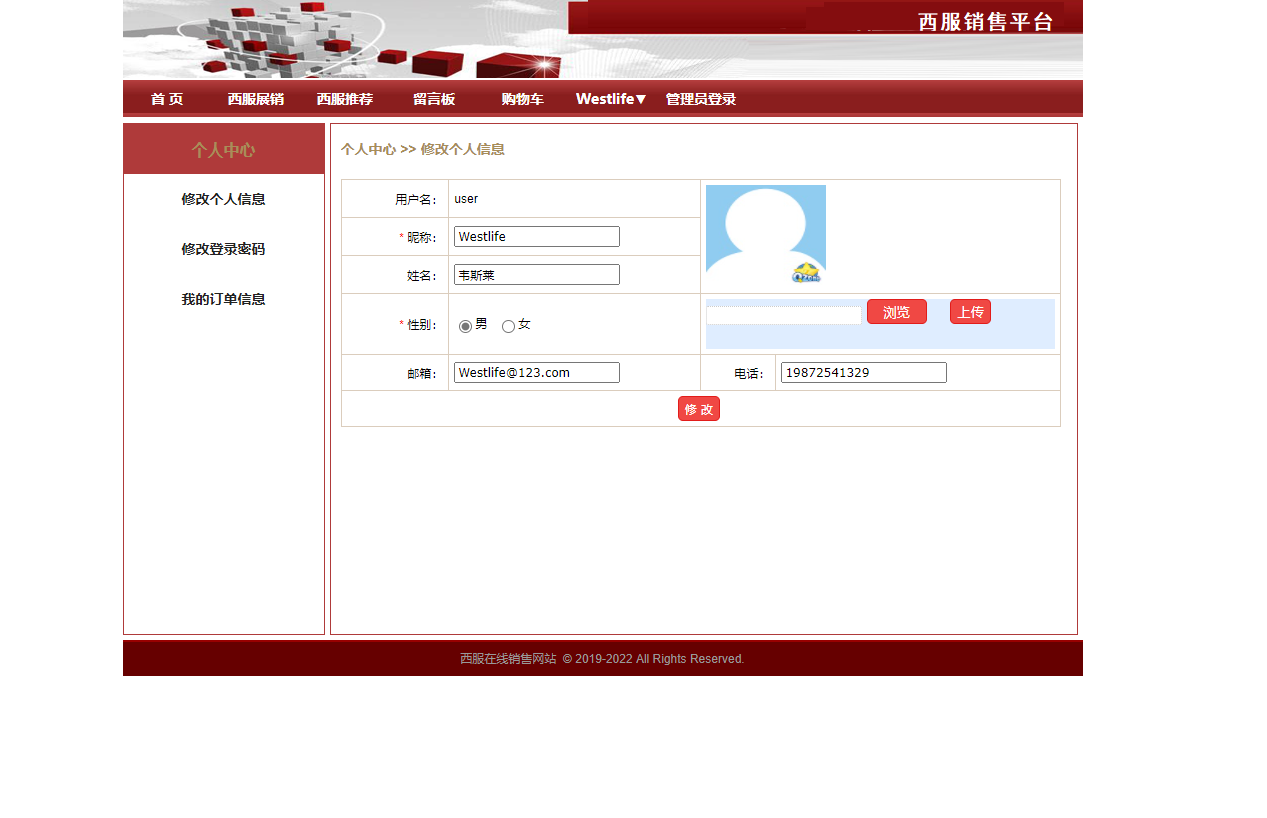The image size is (1267, 818).
Task: Open the 留言板 message board
Action: point(433,98)
